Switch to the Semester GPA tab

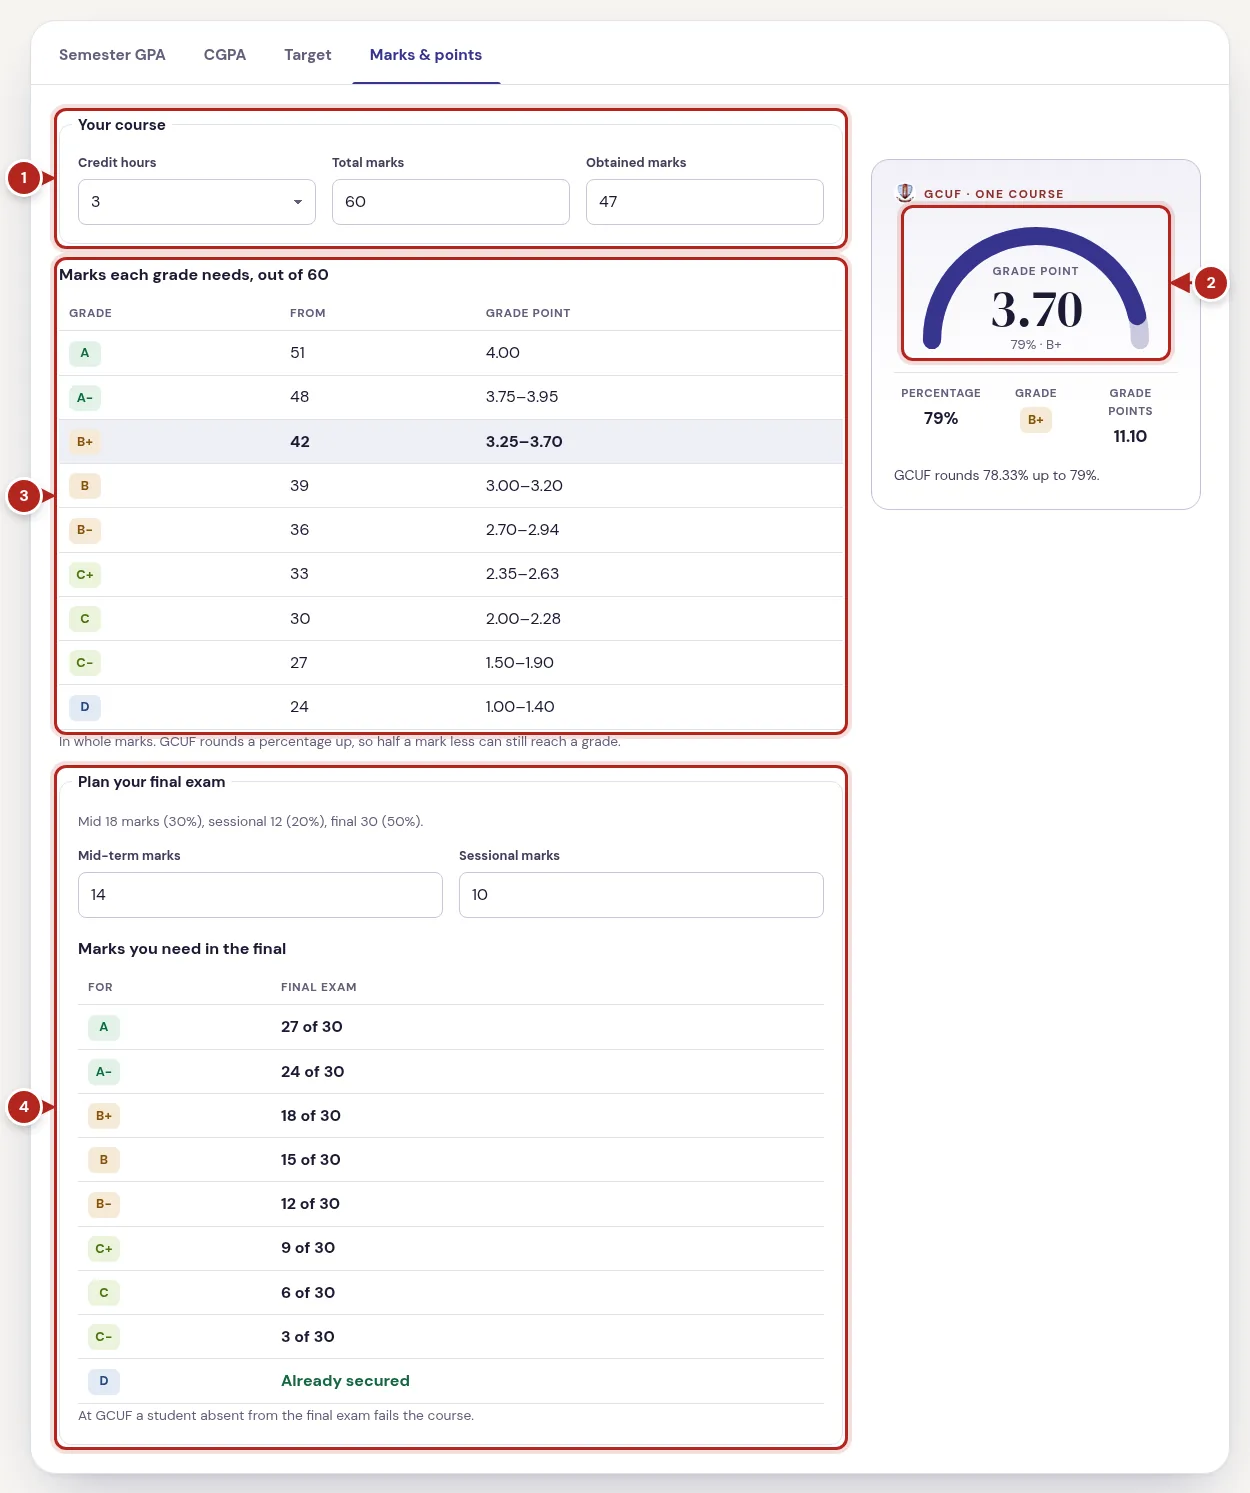(x=112, y=55)
